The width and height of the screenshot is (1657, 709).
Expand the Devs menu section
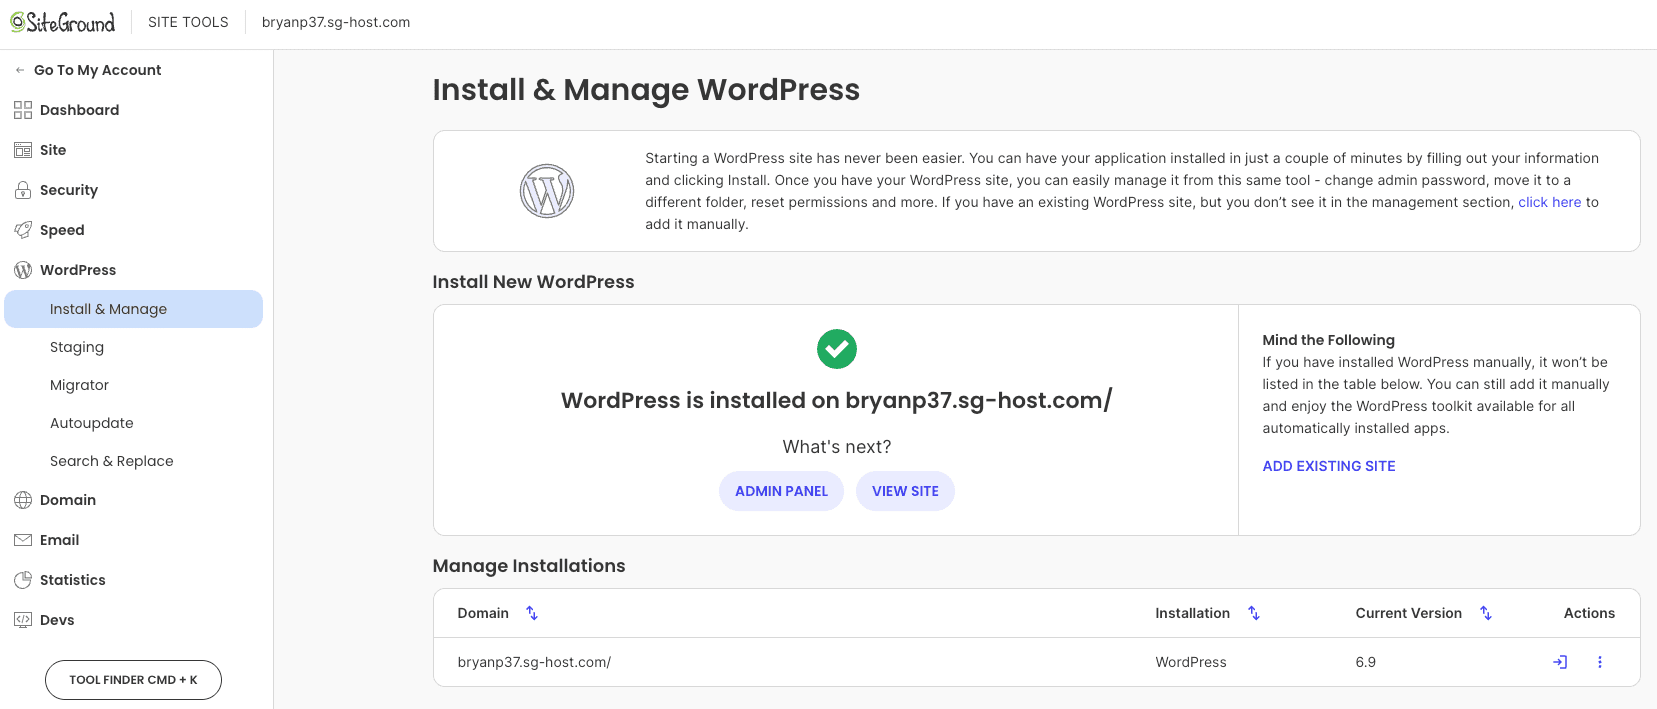click(x=136, y=620)
